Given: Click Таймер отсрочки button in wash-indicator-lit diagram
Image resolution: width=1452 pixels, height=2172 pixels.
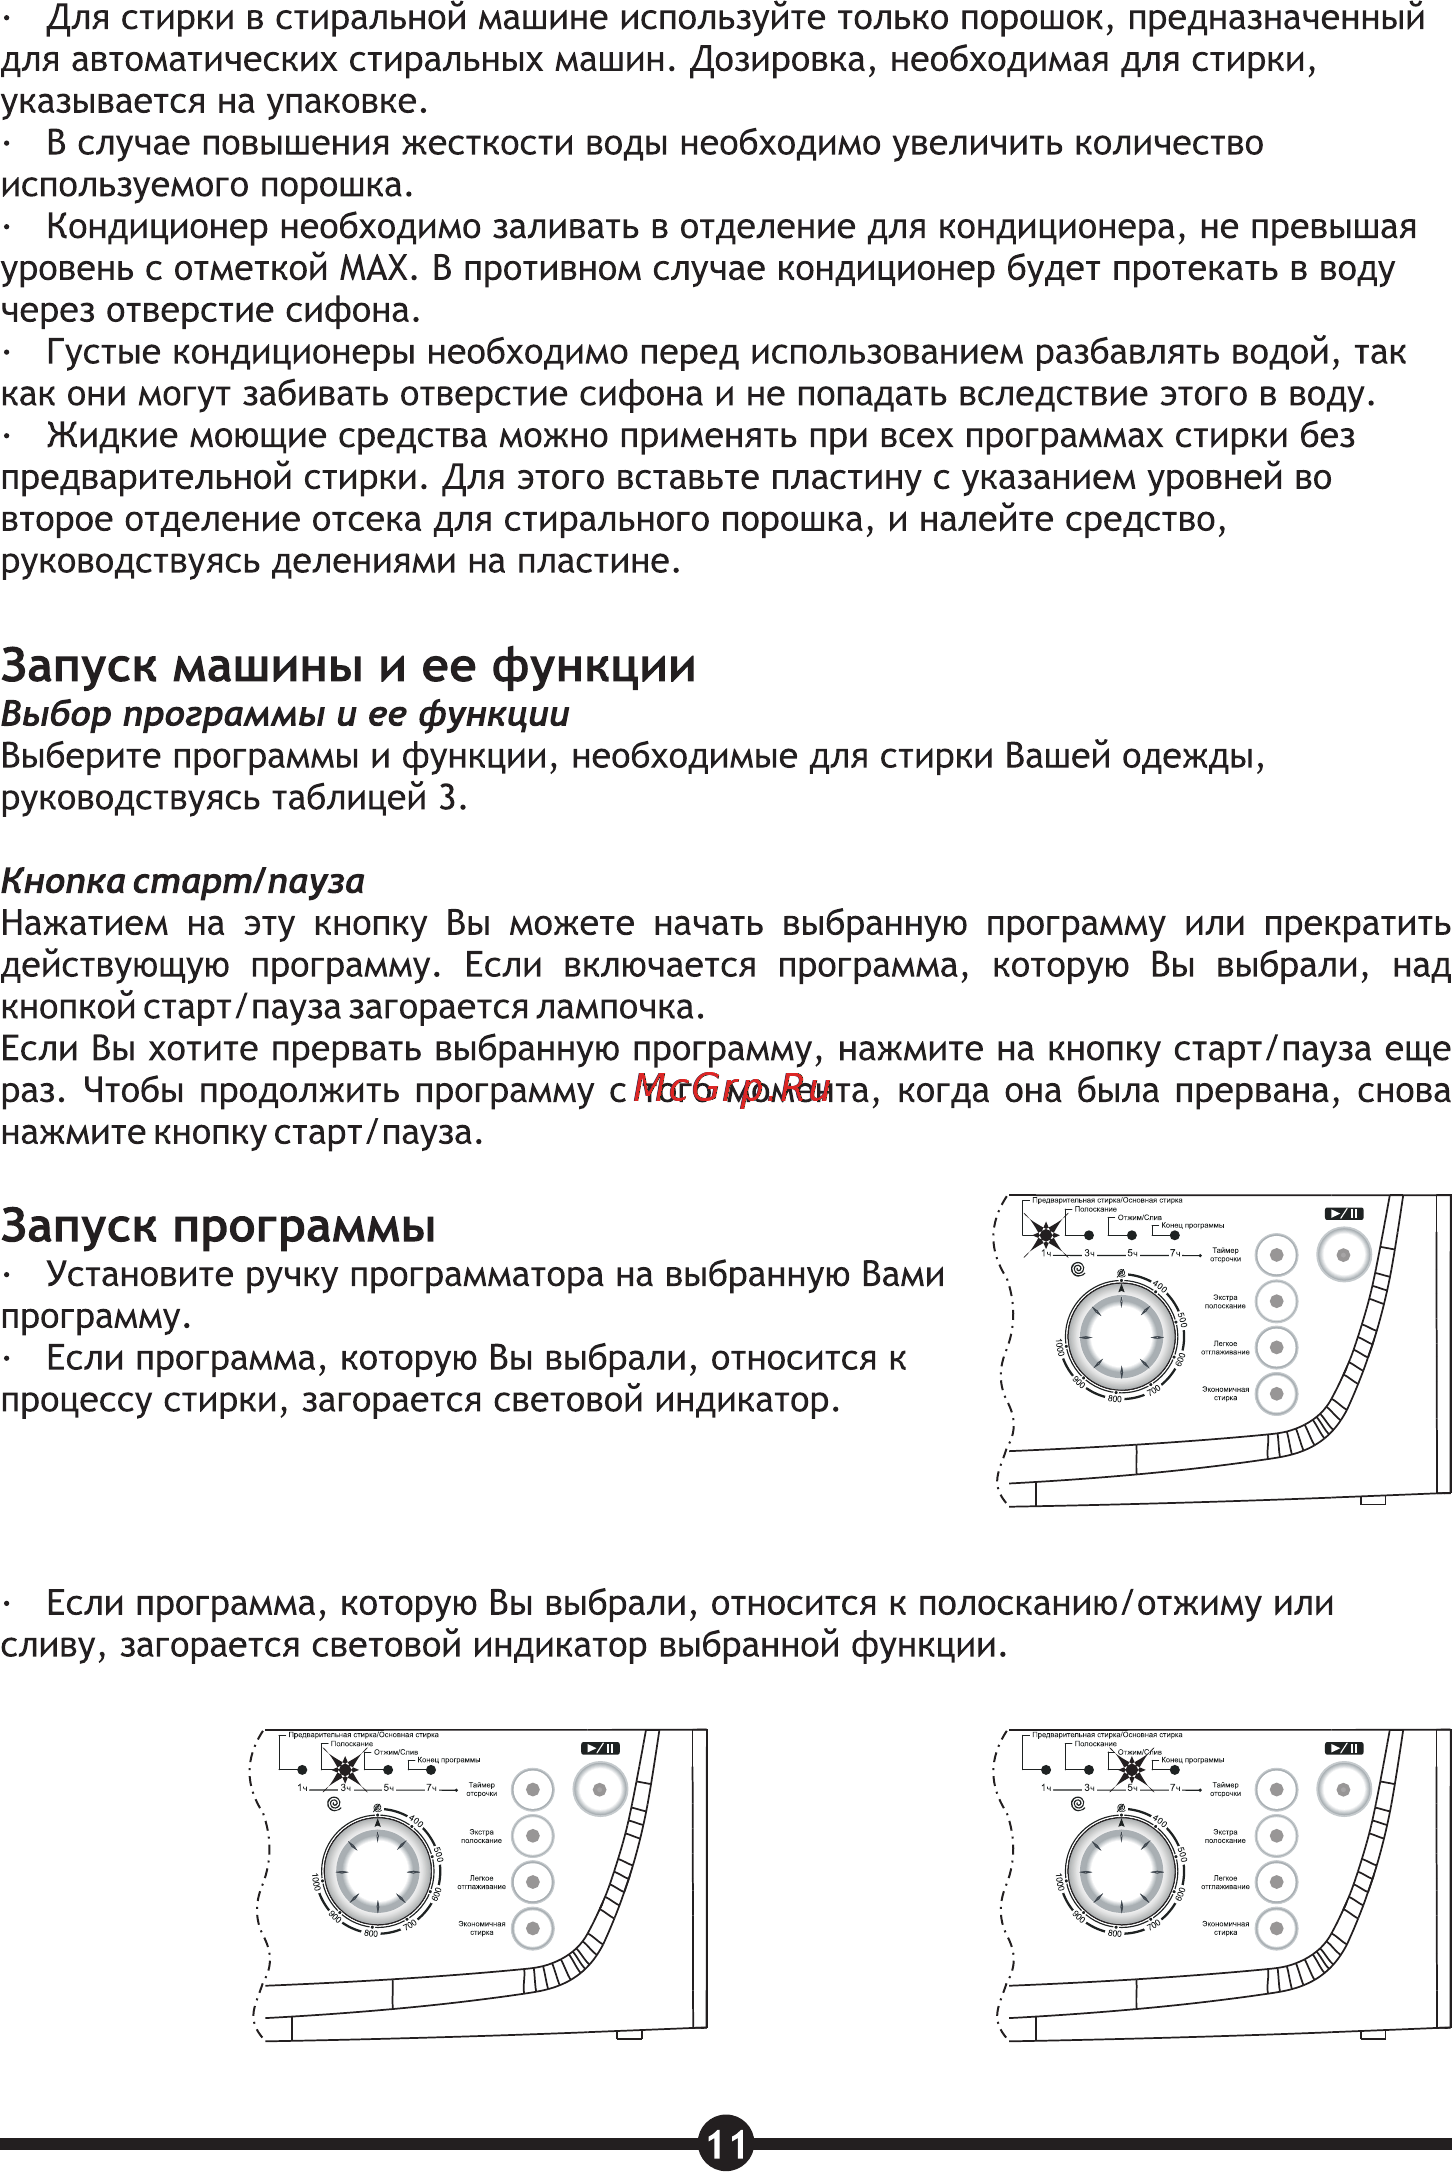Looking at the screenshot, I should coord(1276,1255).
